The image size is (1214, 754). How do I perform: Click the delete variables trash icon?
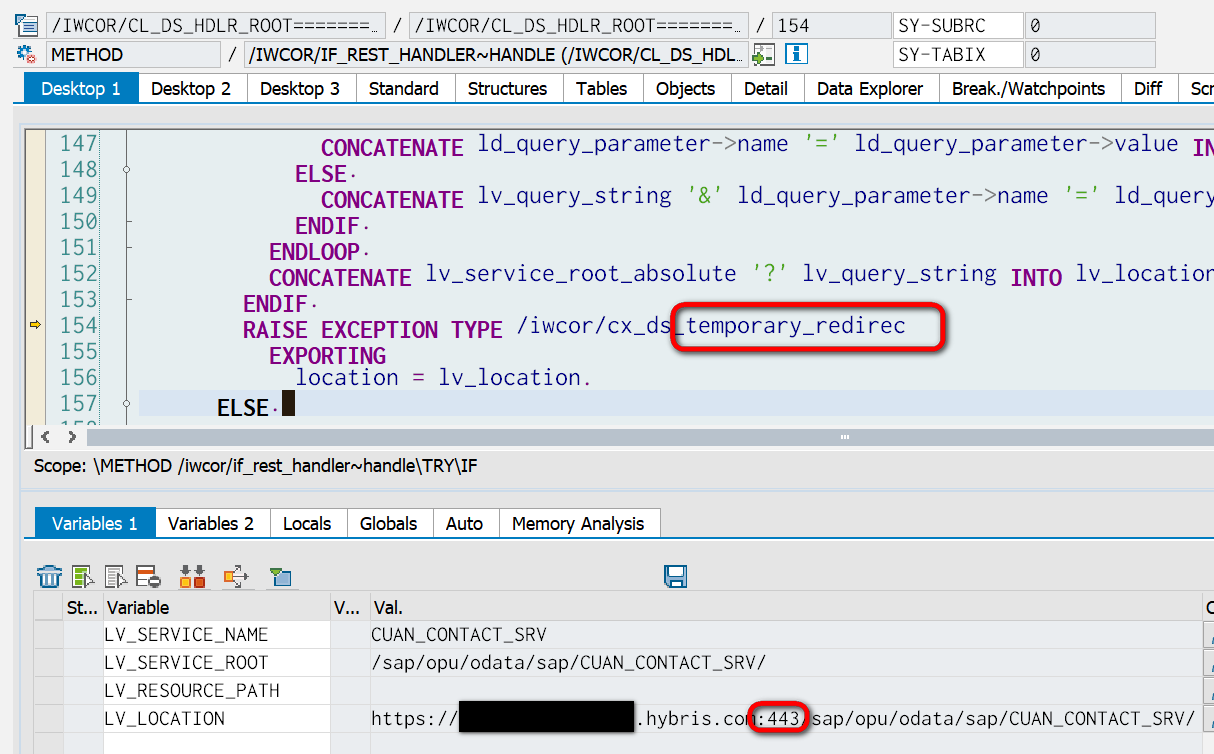tap(49, 576)
